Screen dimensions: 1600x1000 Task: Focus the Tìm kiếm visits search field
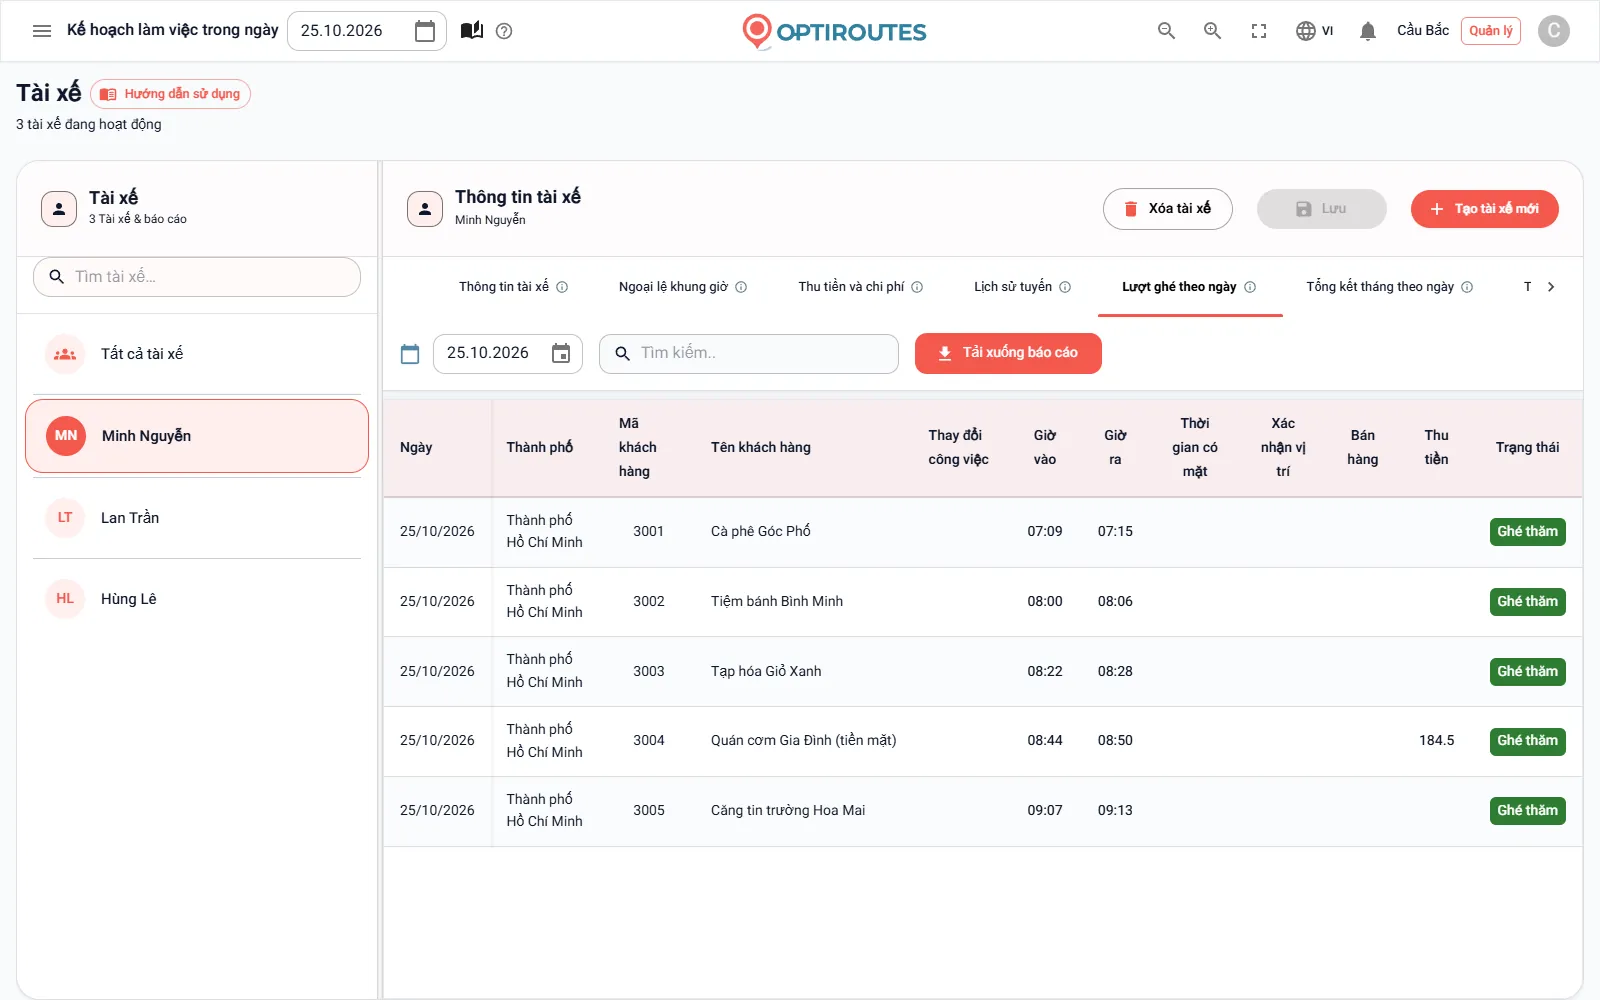[x=749, y=353]
